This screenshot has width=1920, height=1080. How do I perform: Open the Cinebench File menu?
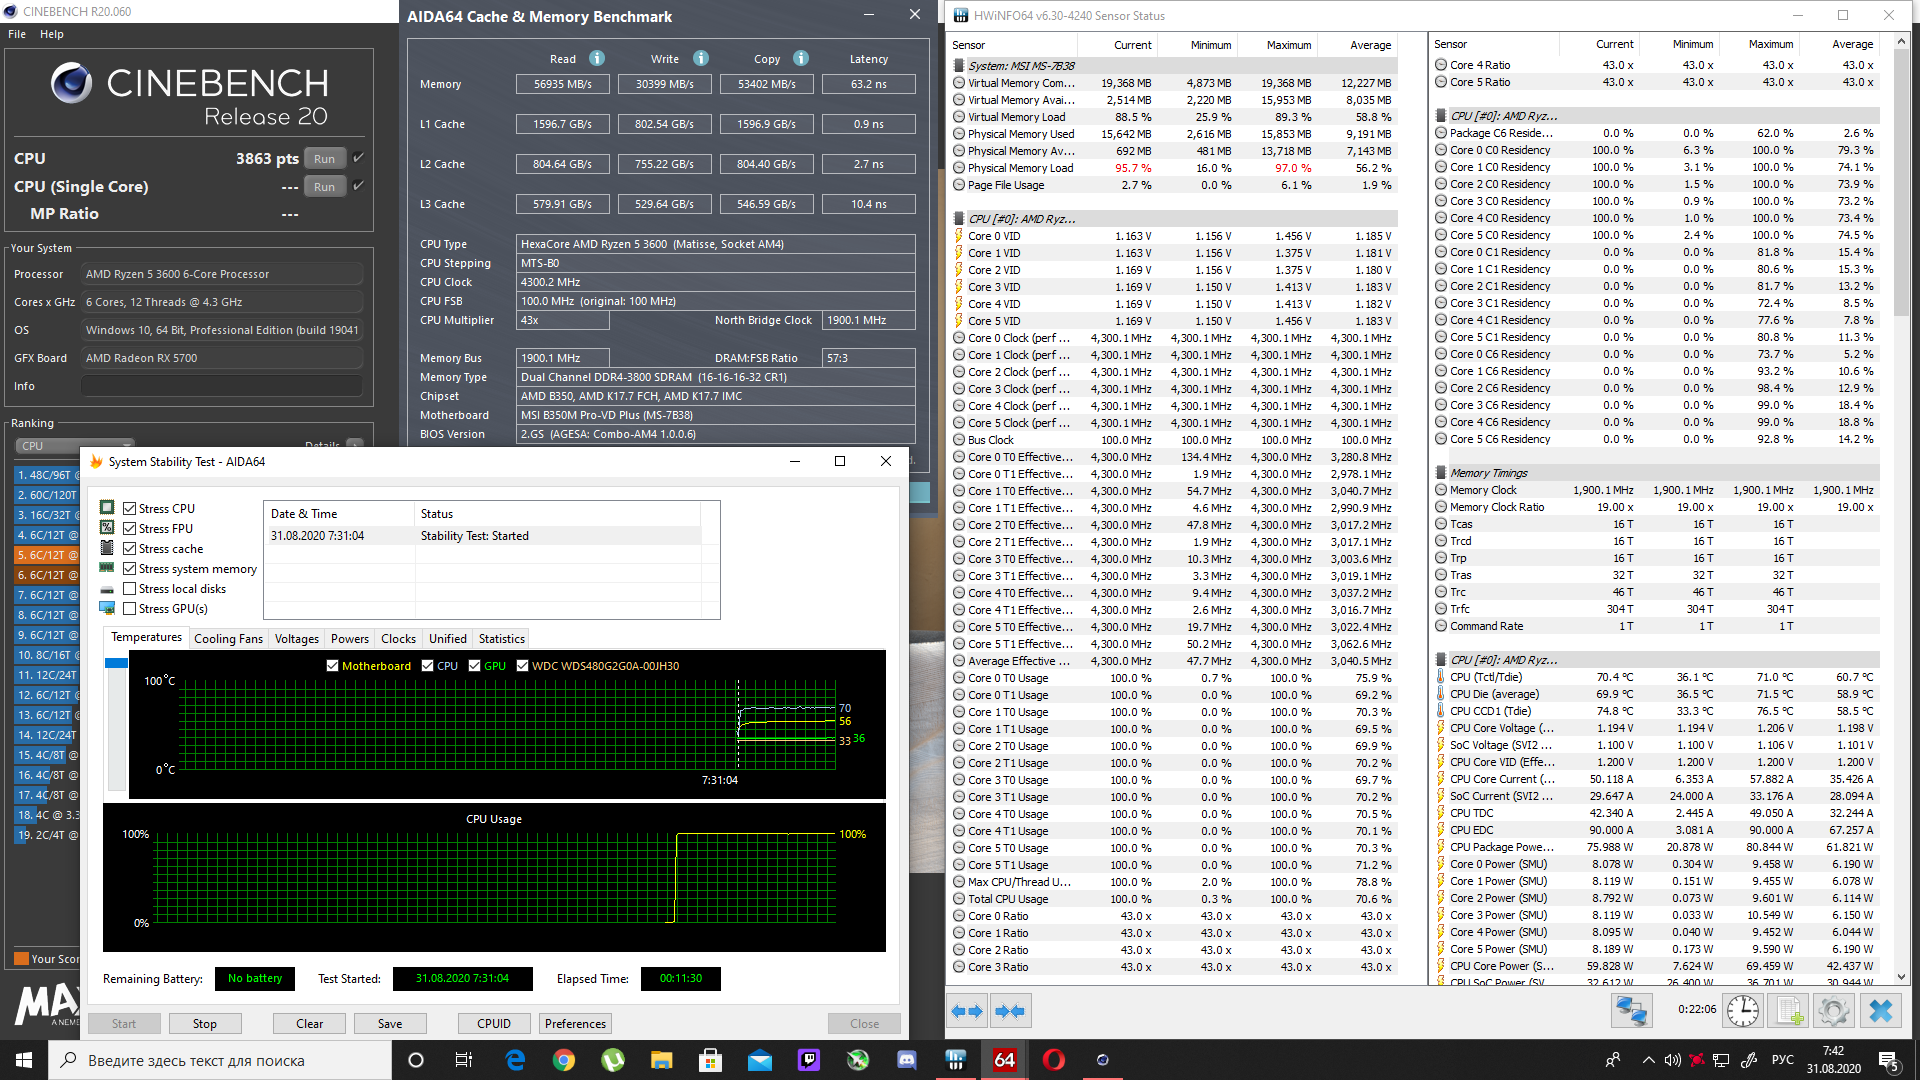click(17, 34)
